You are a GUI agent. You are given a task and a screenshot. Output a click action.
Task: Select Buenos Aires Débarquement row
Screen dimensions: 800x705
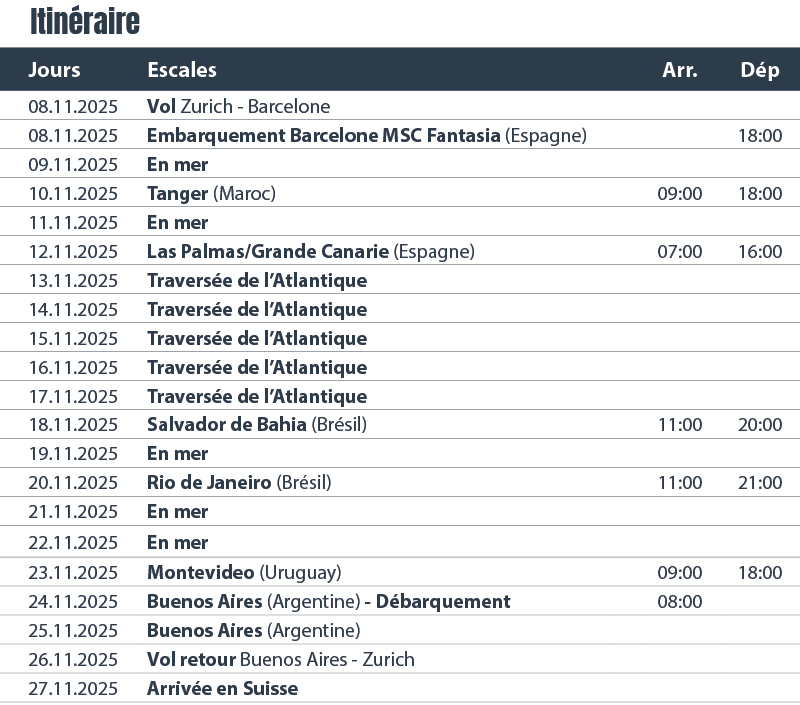pos(400,601)
